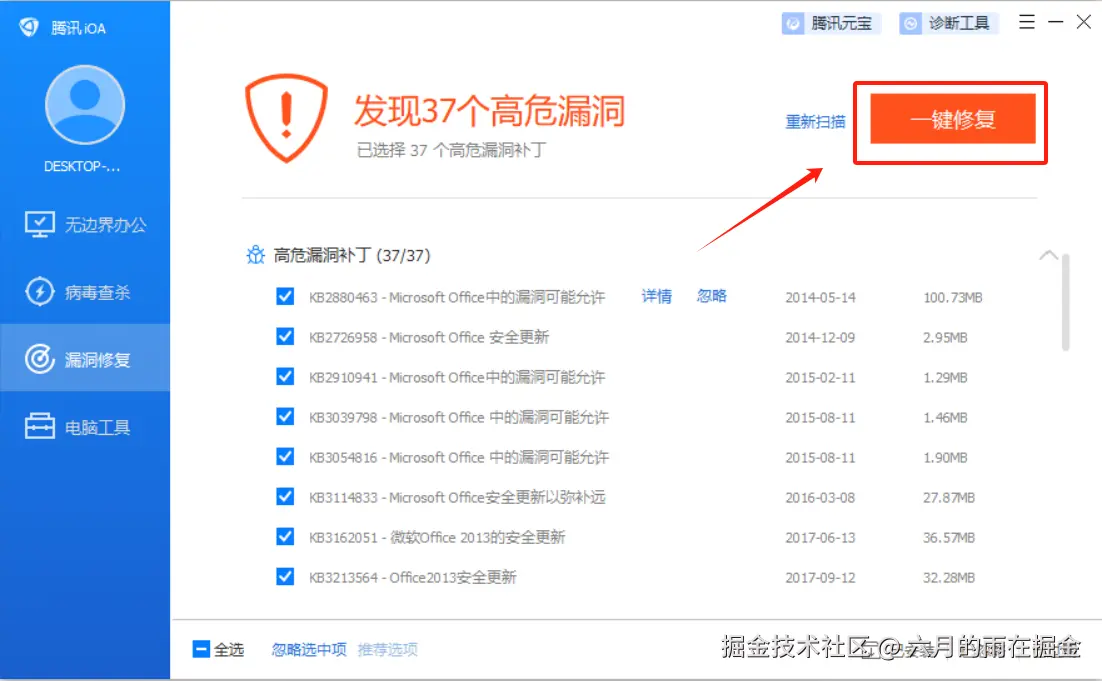
Task: Open the user avatar profile picture
Action: (x=85, y=105)
